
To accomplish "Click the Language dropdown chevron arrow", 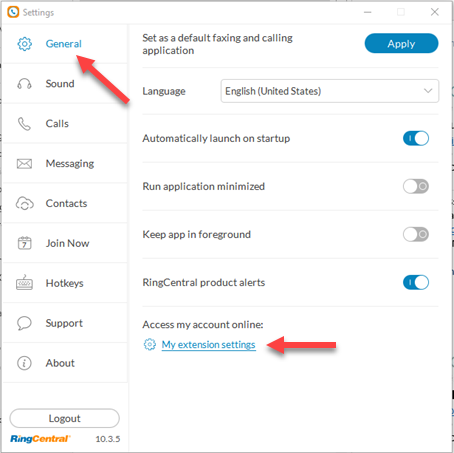I will (x=428, y=91).
